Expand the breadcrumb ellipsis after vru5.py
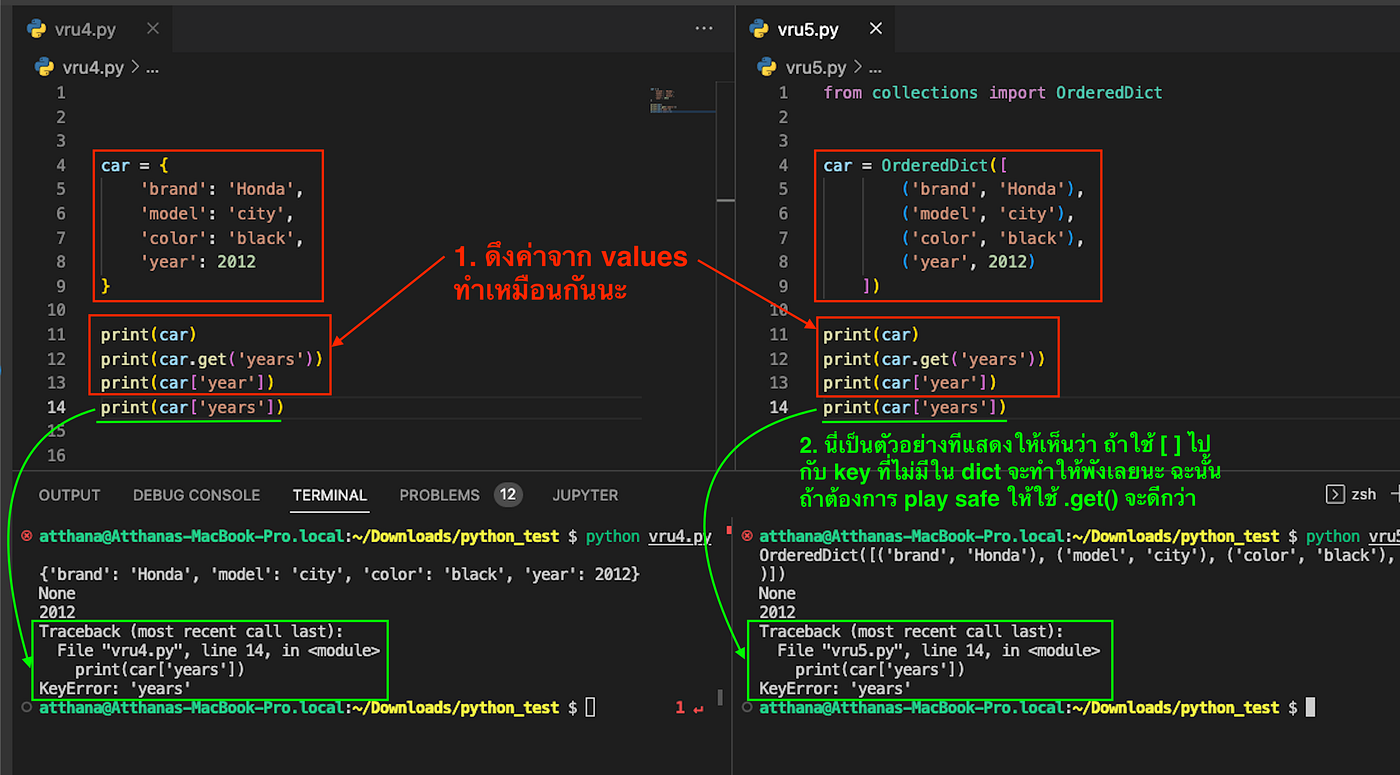 coord(875,67)
